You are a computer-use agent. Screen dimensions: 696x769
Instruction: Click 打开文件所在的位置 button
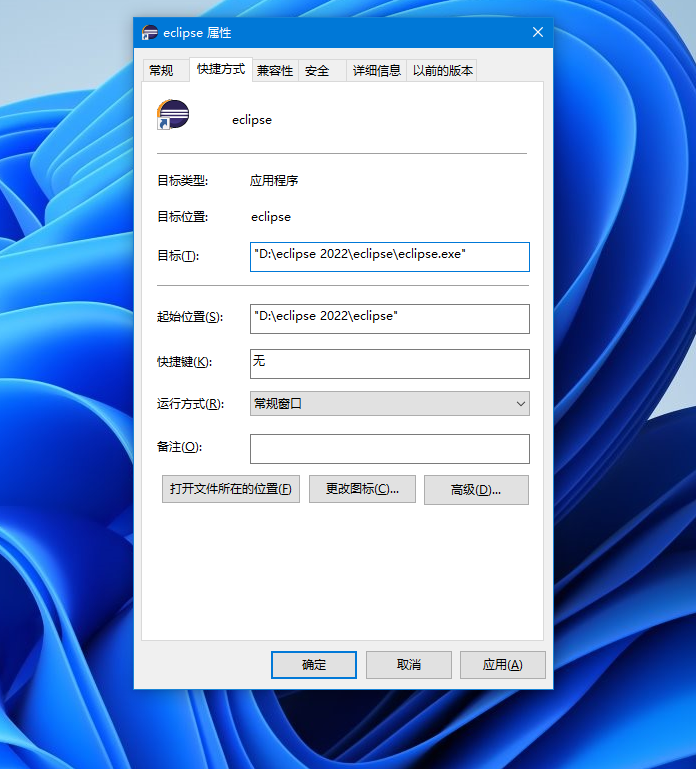click(231, 489)
